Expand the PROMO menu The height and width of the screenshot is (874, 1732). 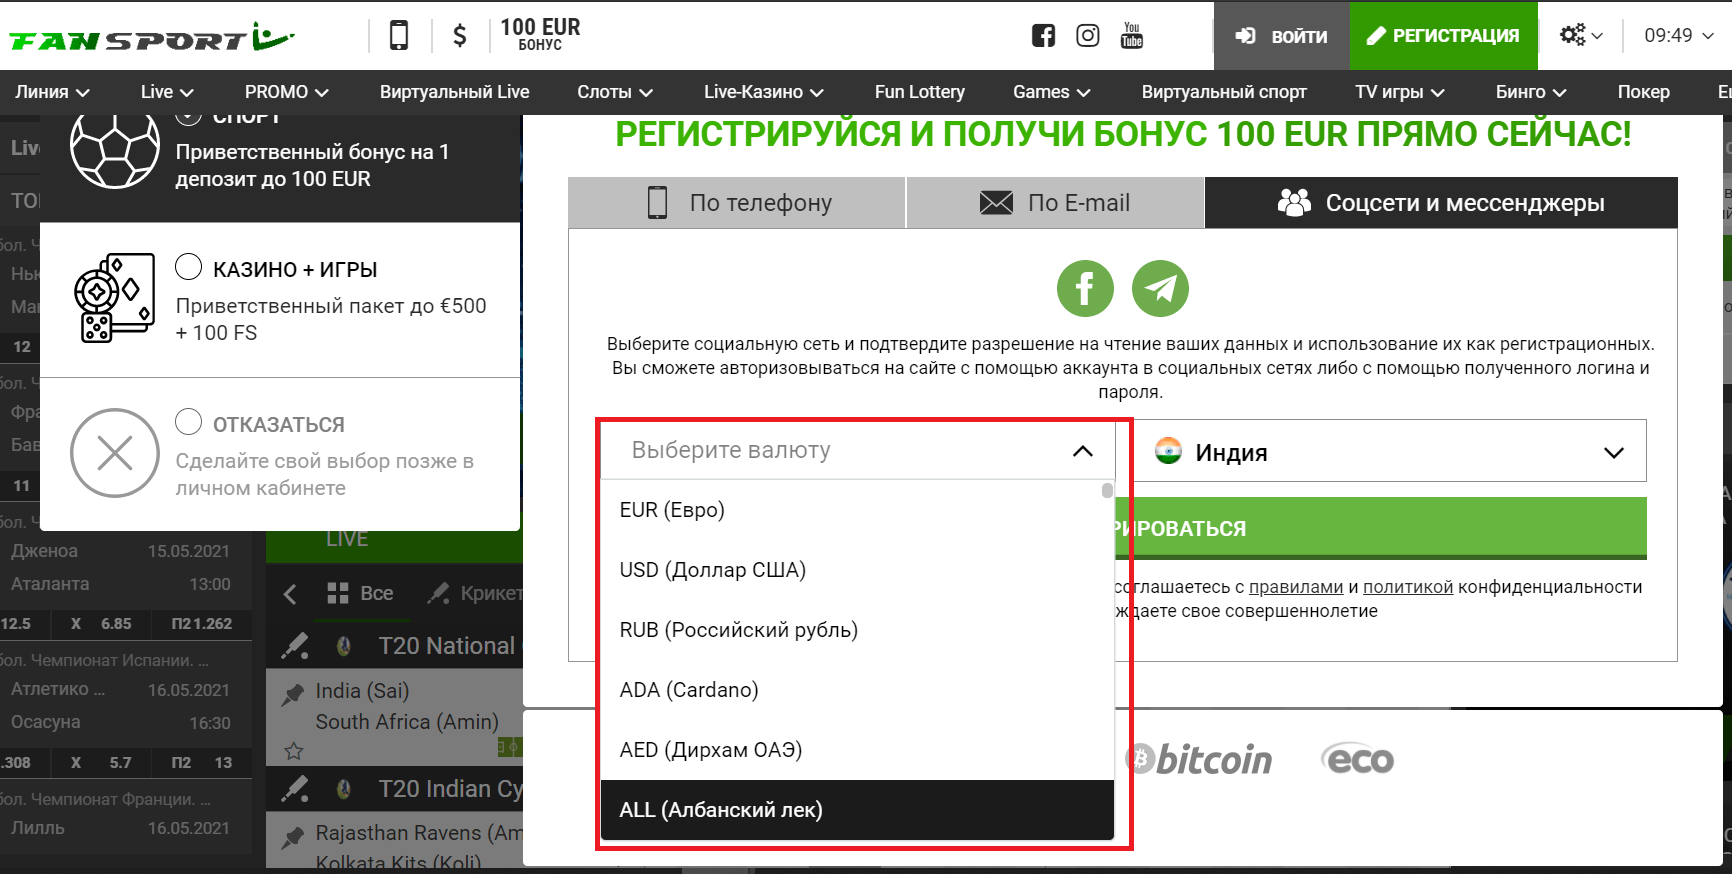click(287, 92)
